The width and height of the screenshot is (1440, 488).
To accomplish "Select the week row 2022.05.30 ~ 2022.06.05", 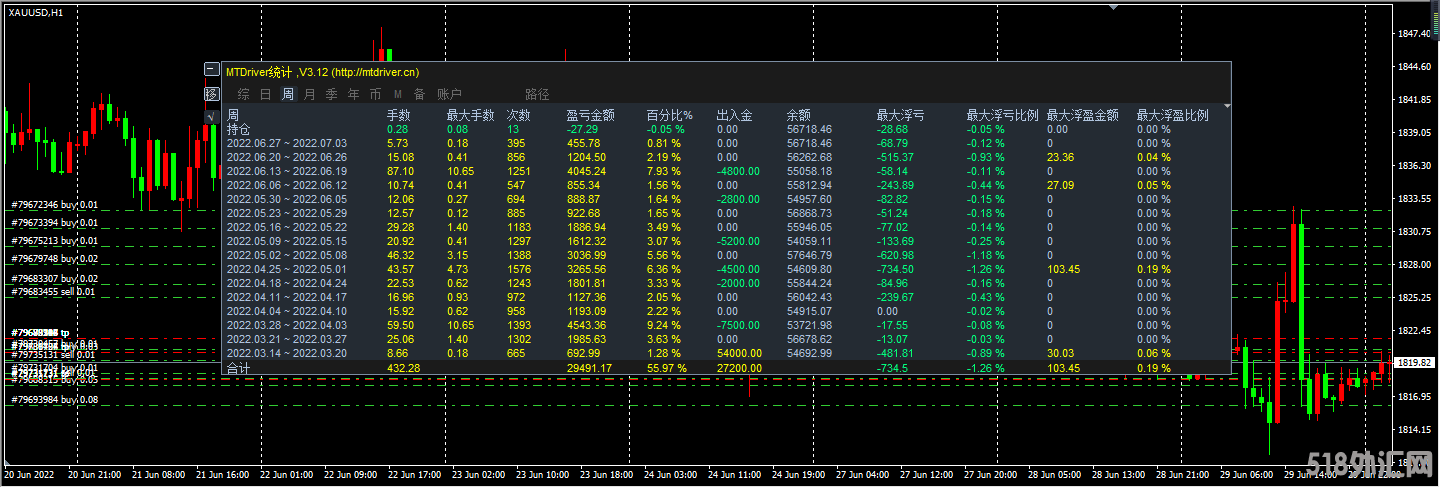I will (x=725, y=199).
